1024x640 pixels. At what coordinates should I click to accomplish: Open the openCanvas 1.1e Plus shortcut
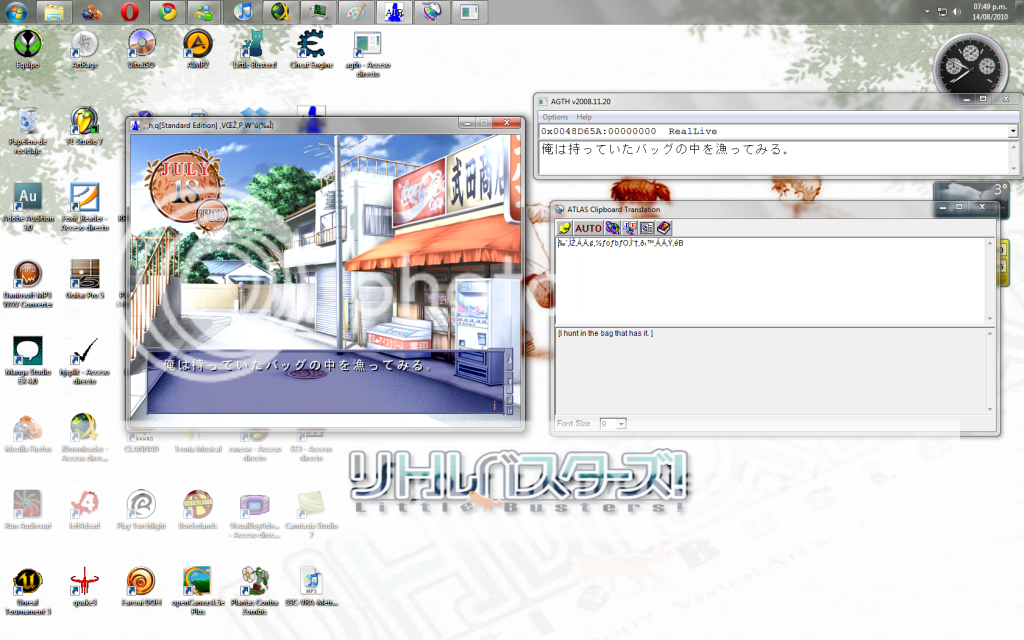(198, 591)
